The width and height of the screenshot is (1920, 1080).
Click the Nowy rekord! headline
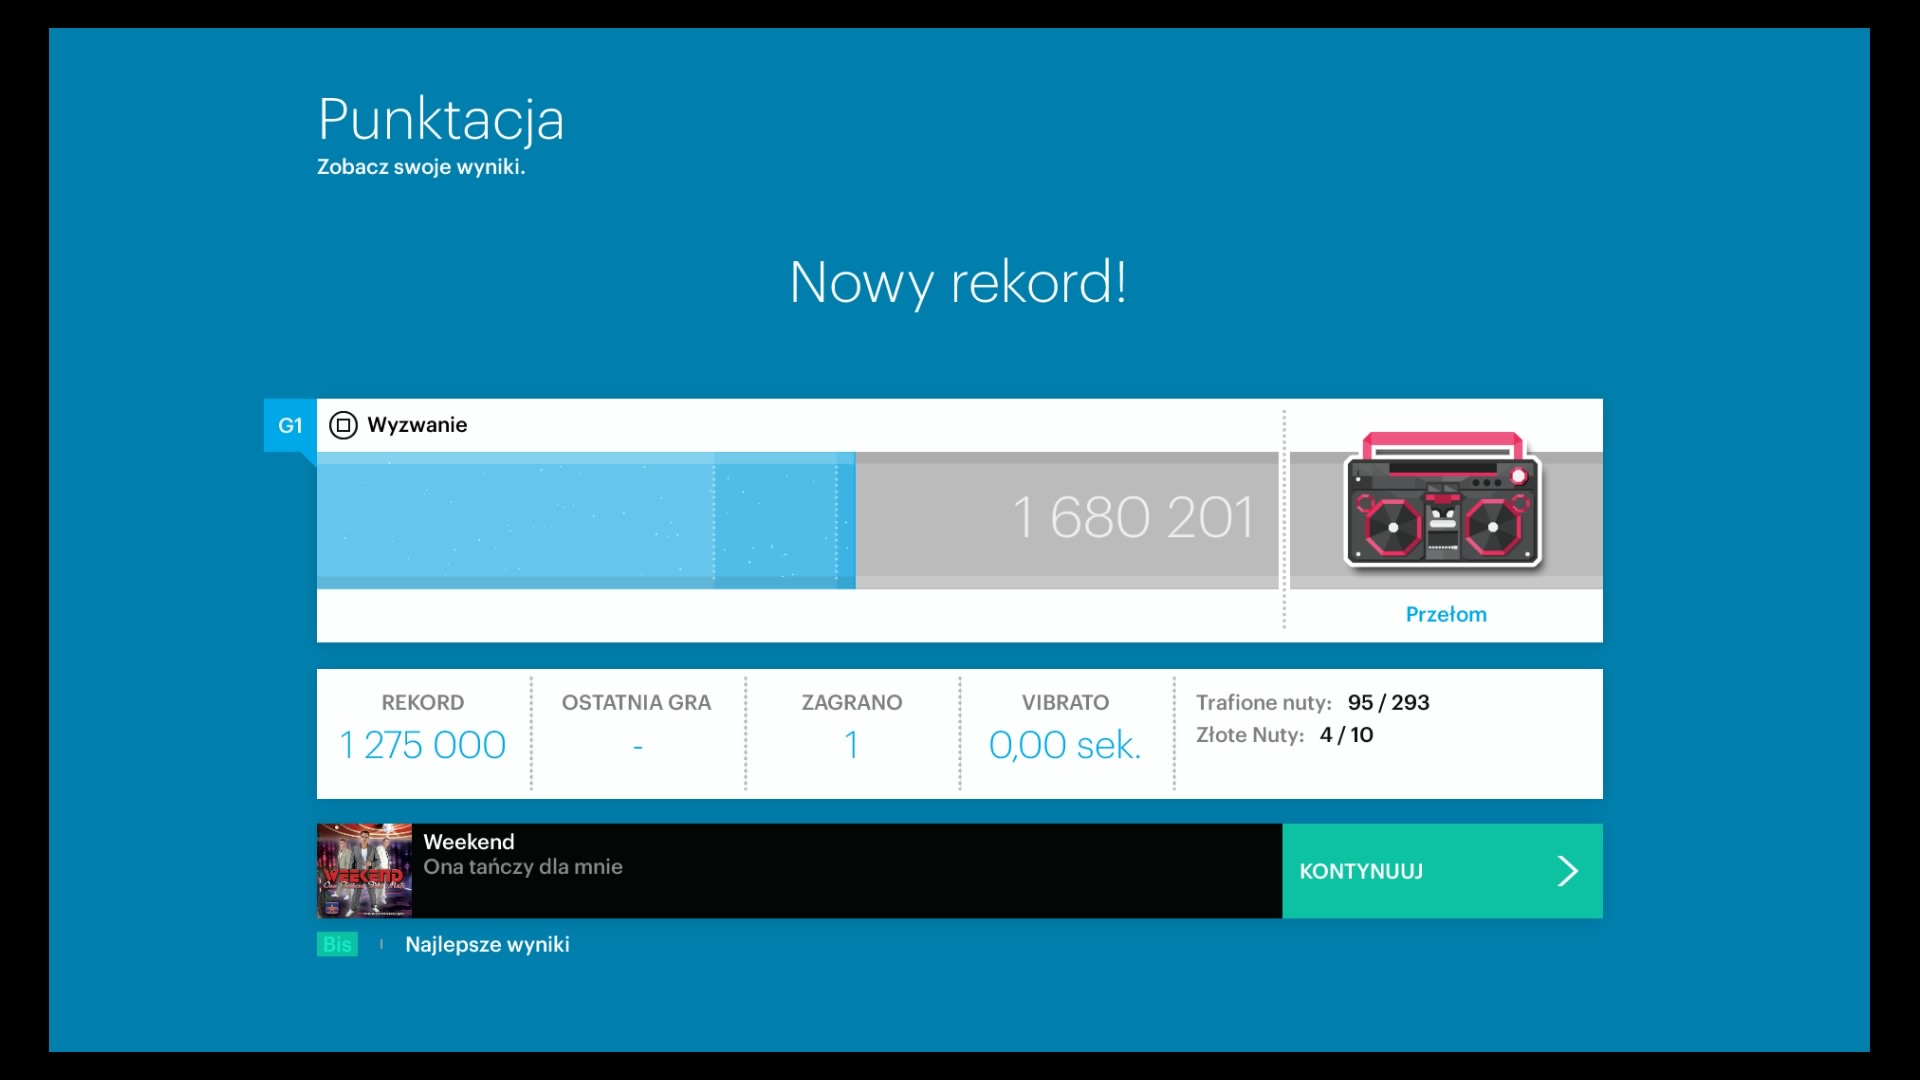coord(958,283)
